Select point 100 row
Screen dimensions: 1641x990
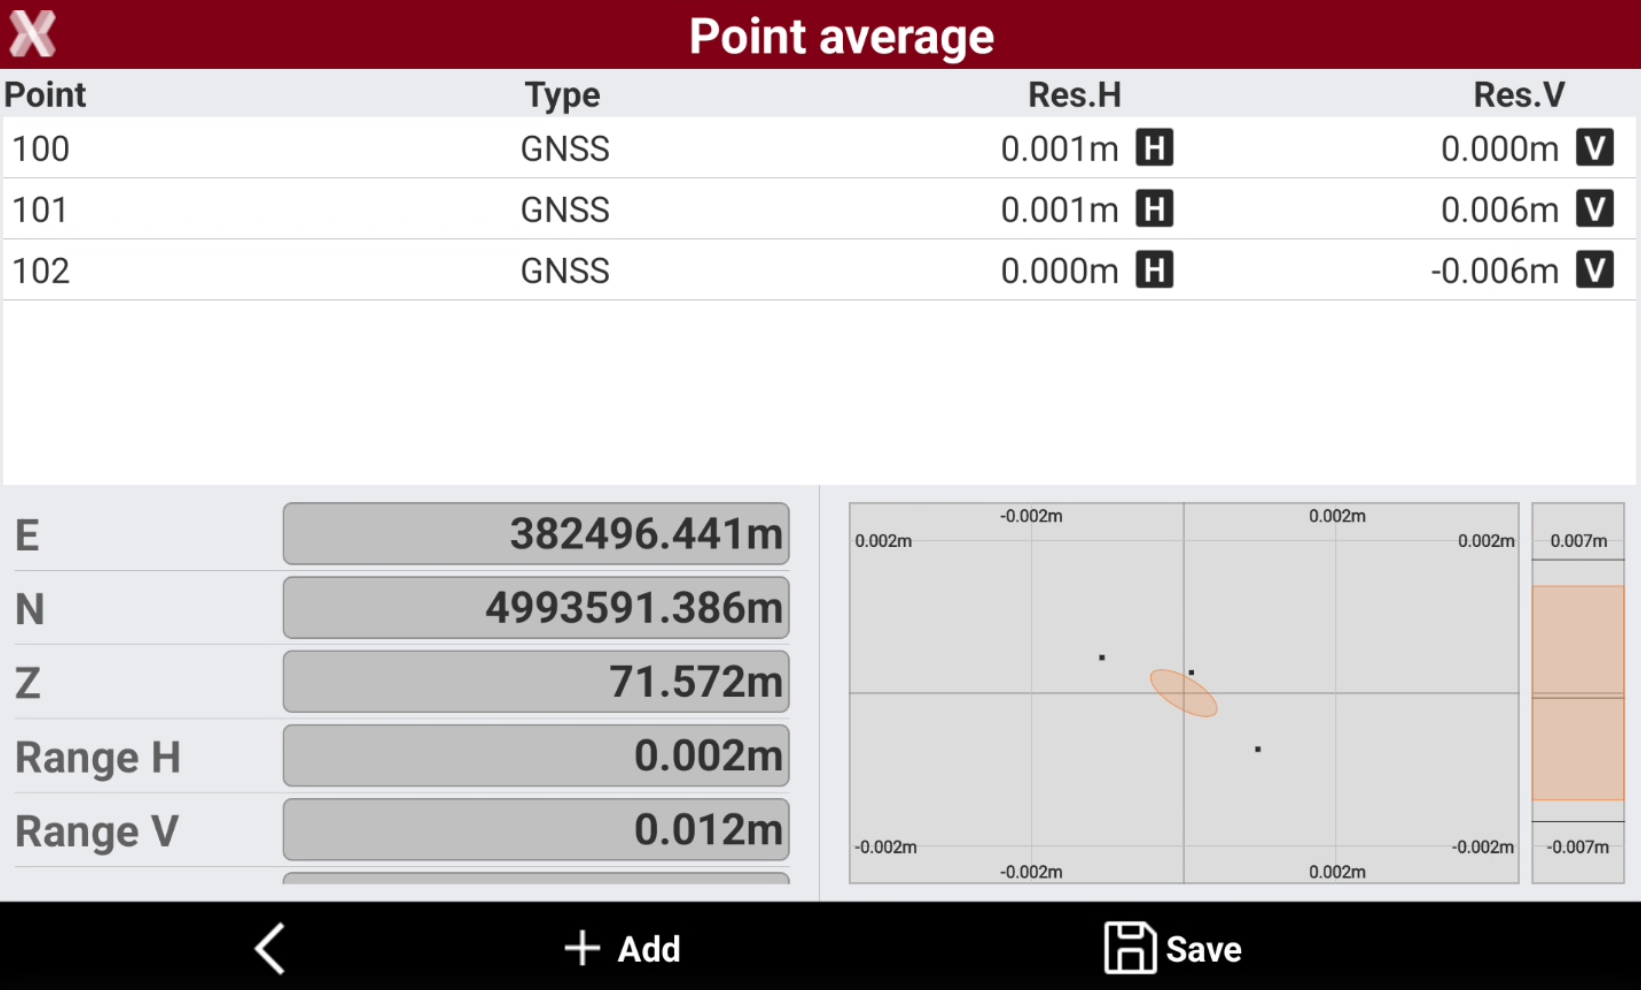pyautogui.click(x=820, y=149)
